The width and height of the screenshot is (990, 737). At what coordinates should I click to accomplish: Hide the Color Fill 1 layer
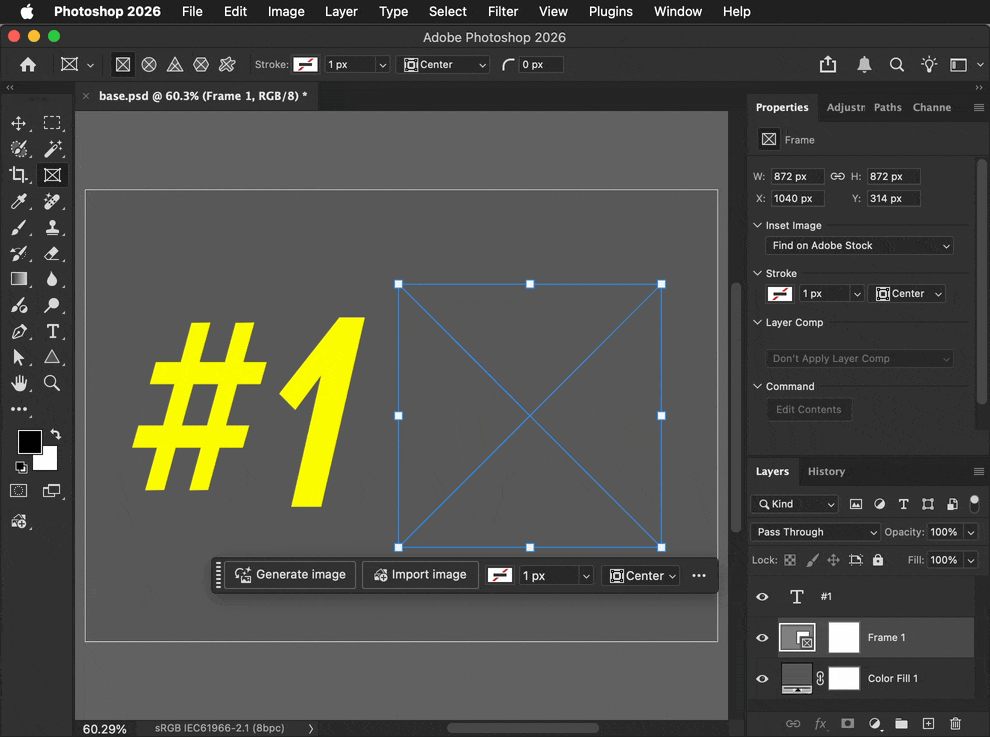click(x=762, y=679)
